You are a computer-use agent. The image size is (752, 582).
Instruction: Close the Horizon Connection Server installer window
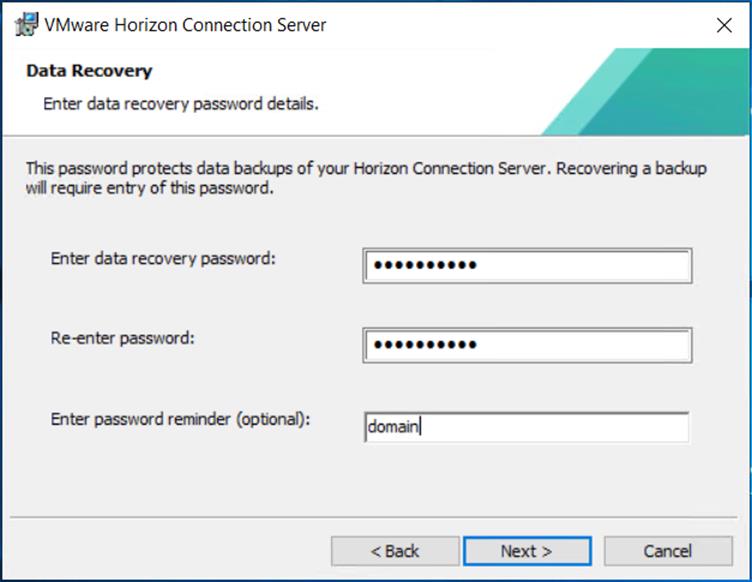point(724,26)
